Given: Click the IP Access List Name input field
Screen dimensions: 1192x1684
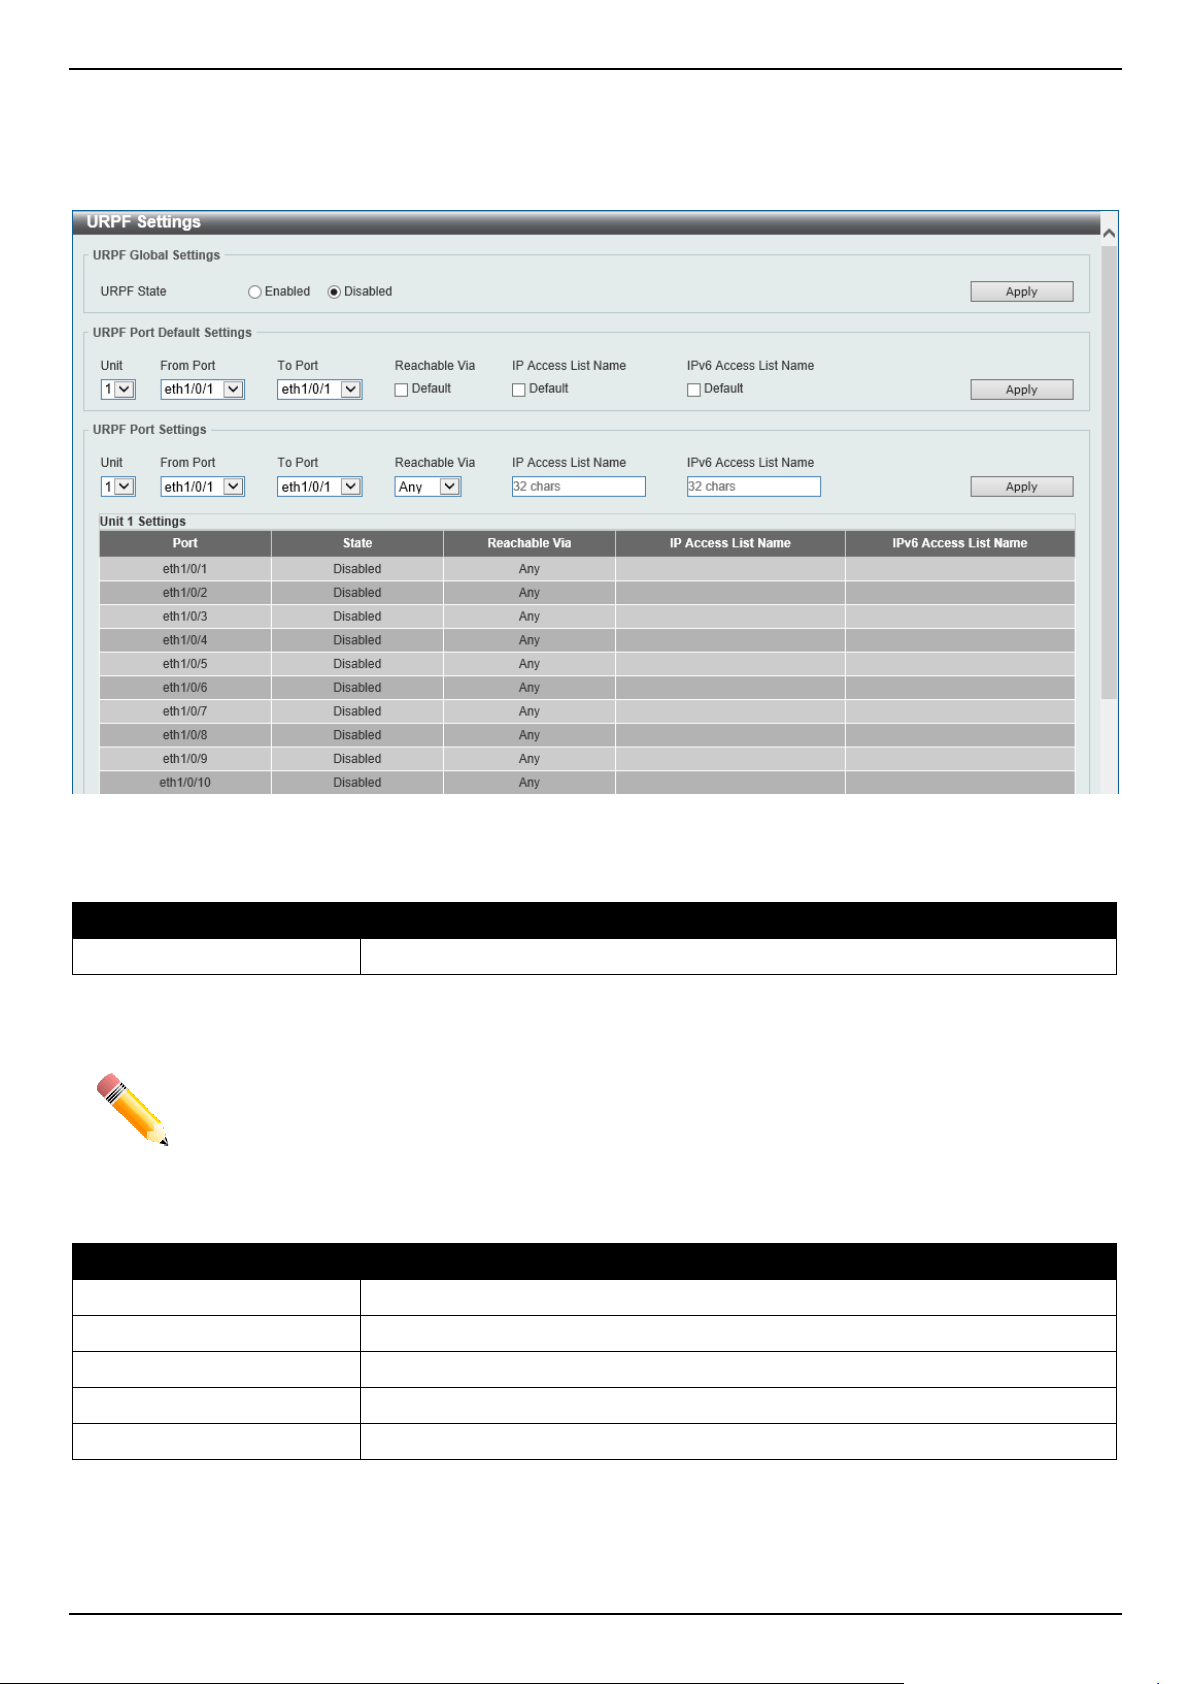Looking at the screenshot, I should point(579,487).
